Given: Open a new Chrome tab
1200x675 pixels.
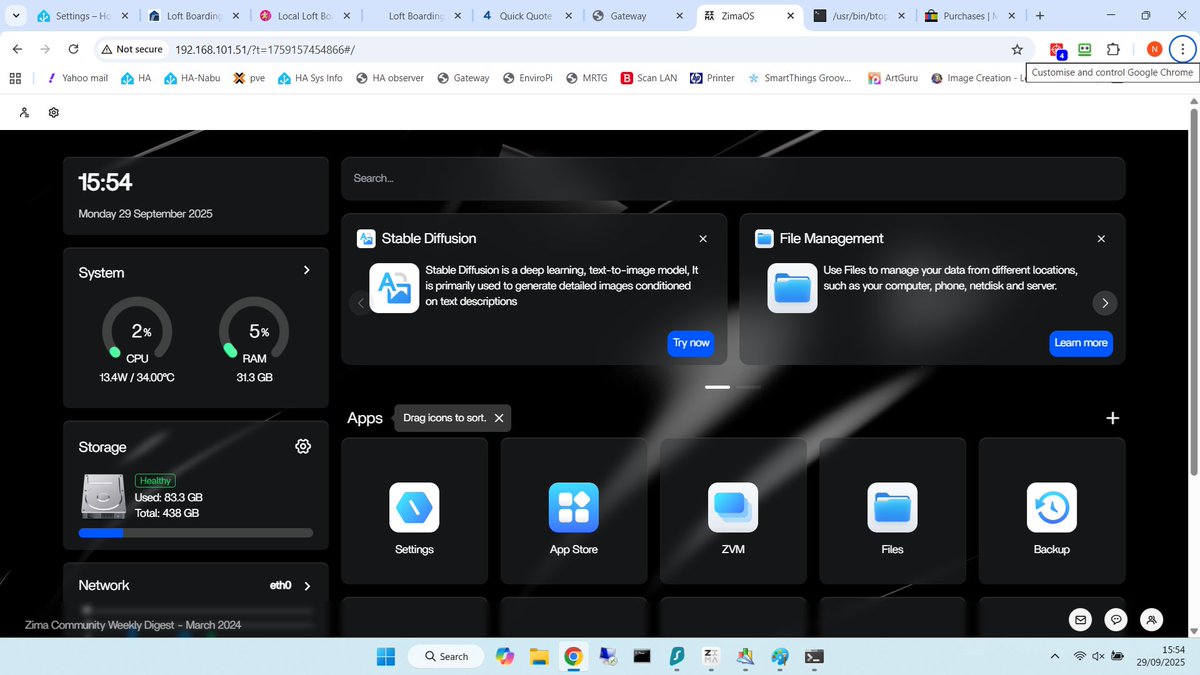Looking at the screenshot, I should [1040, 16].
